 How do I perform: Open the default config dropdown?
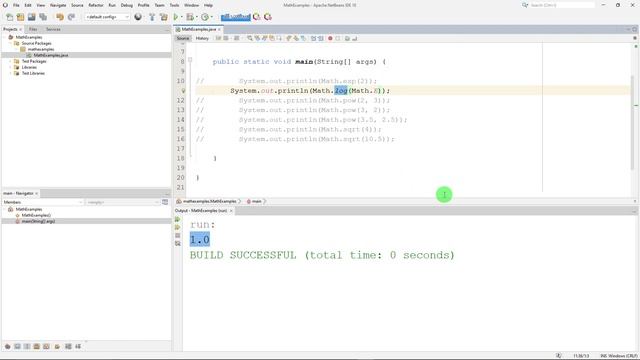coord(107,17)
